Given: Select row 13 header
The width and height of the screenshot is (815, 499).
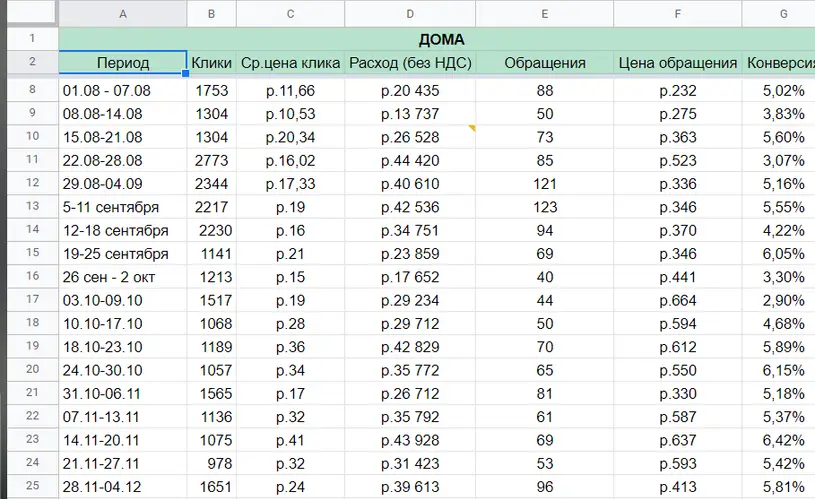Looking at the screenshot, I should (x=32, y=206).
